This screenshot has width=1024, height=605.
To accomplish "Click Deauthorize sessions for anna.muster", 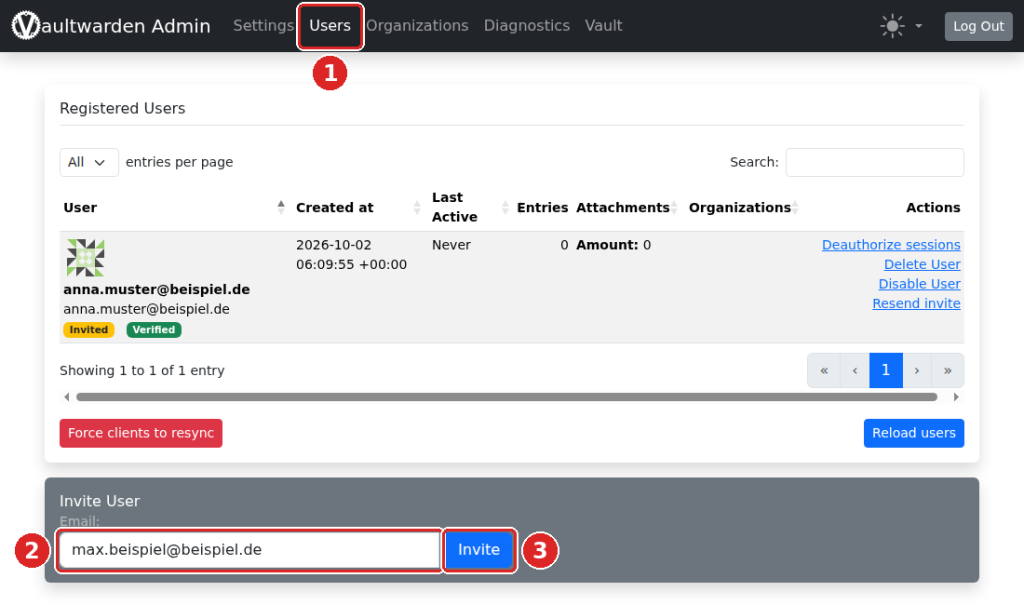I will (891, 245).
